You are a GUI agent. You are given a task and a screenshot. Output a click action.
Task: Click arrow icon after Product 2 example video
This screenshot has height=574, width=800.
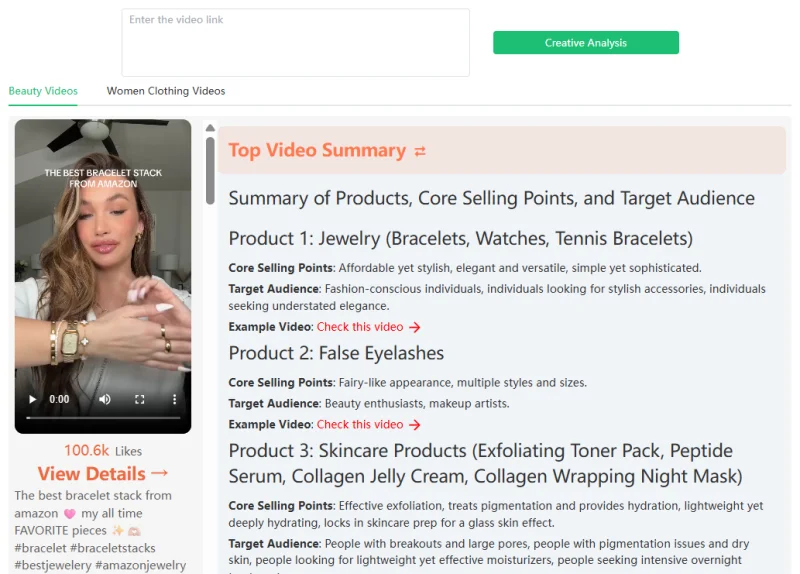click(415, 425)
